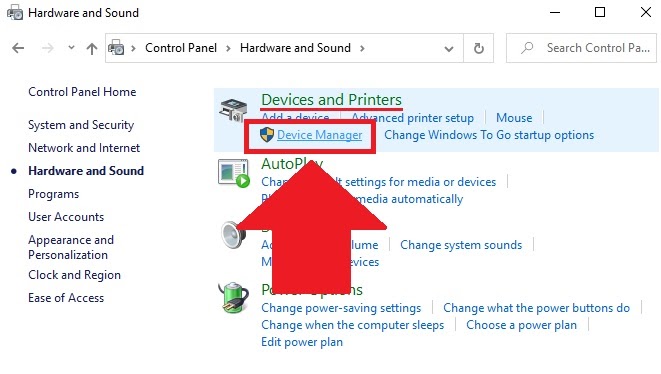Refresh the Control Panel view
The width and height of the screenshot is (661, 374).
point(478,48)
